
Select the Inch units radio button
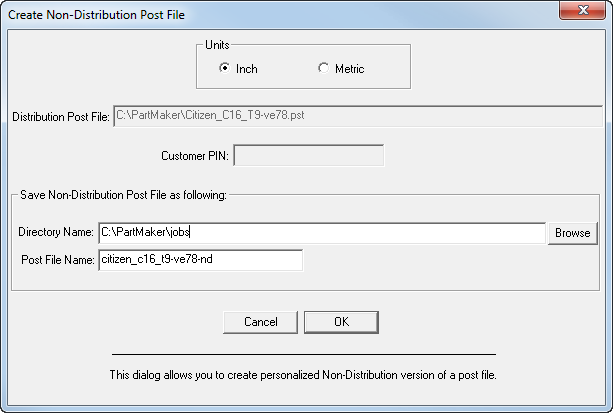(x=225, y=69)
